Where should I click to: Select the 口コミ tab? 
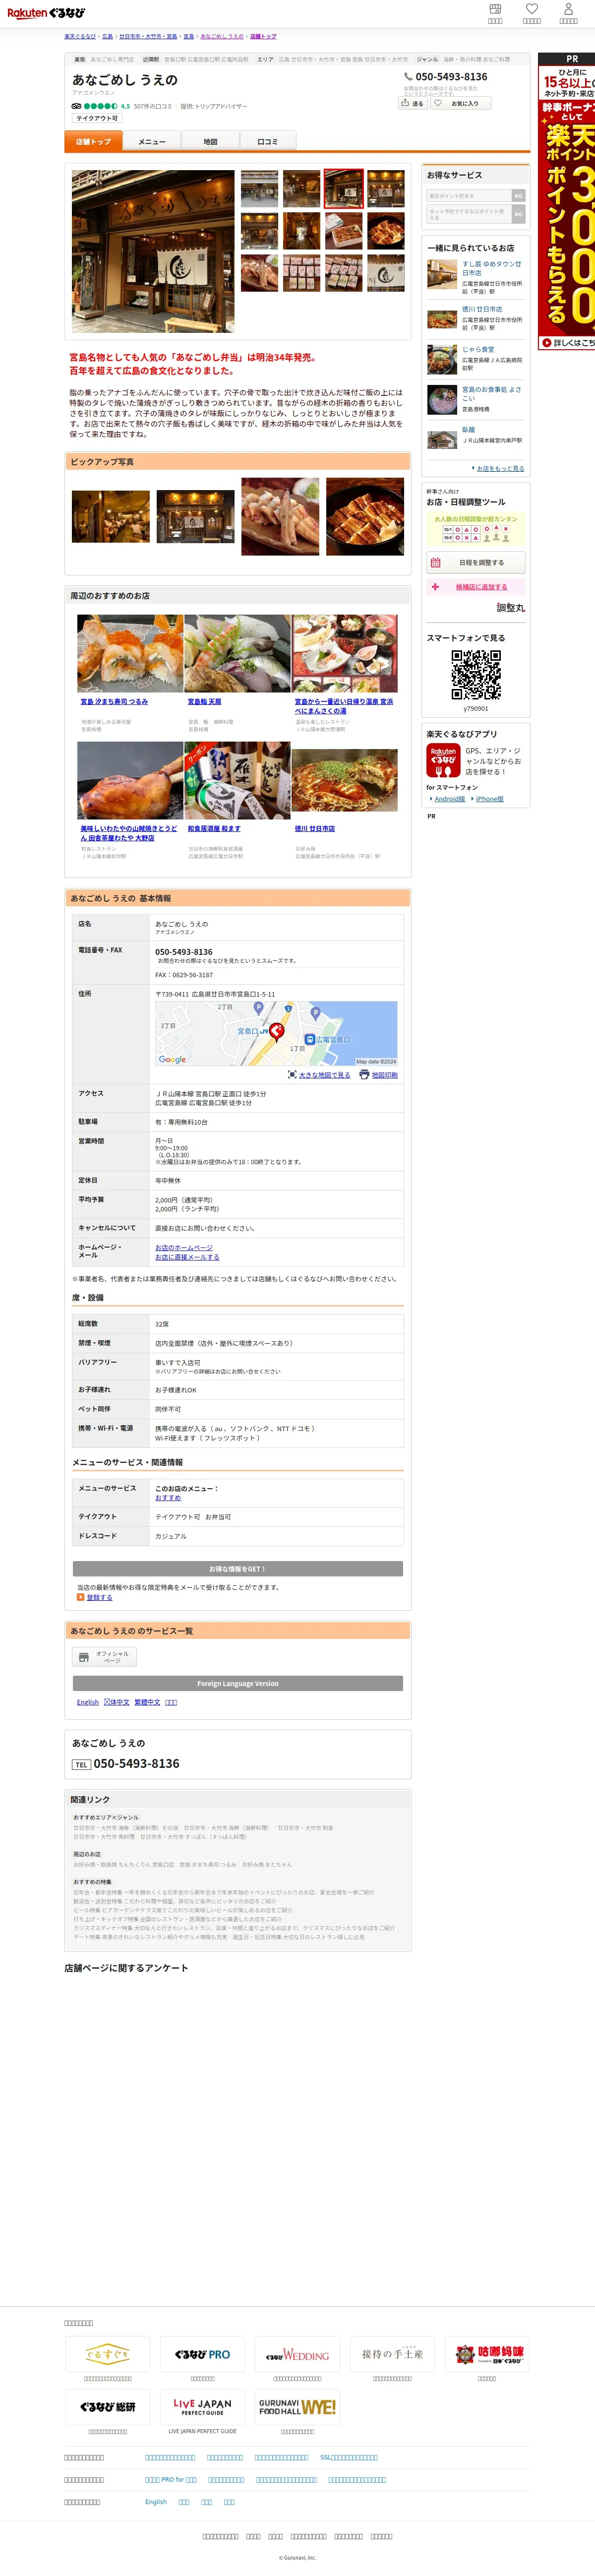point(268,142)
